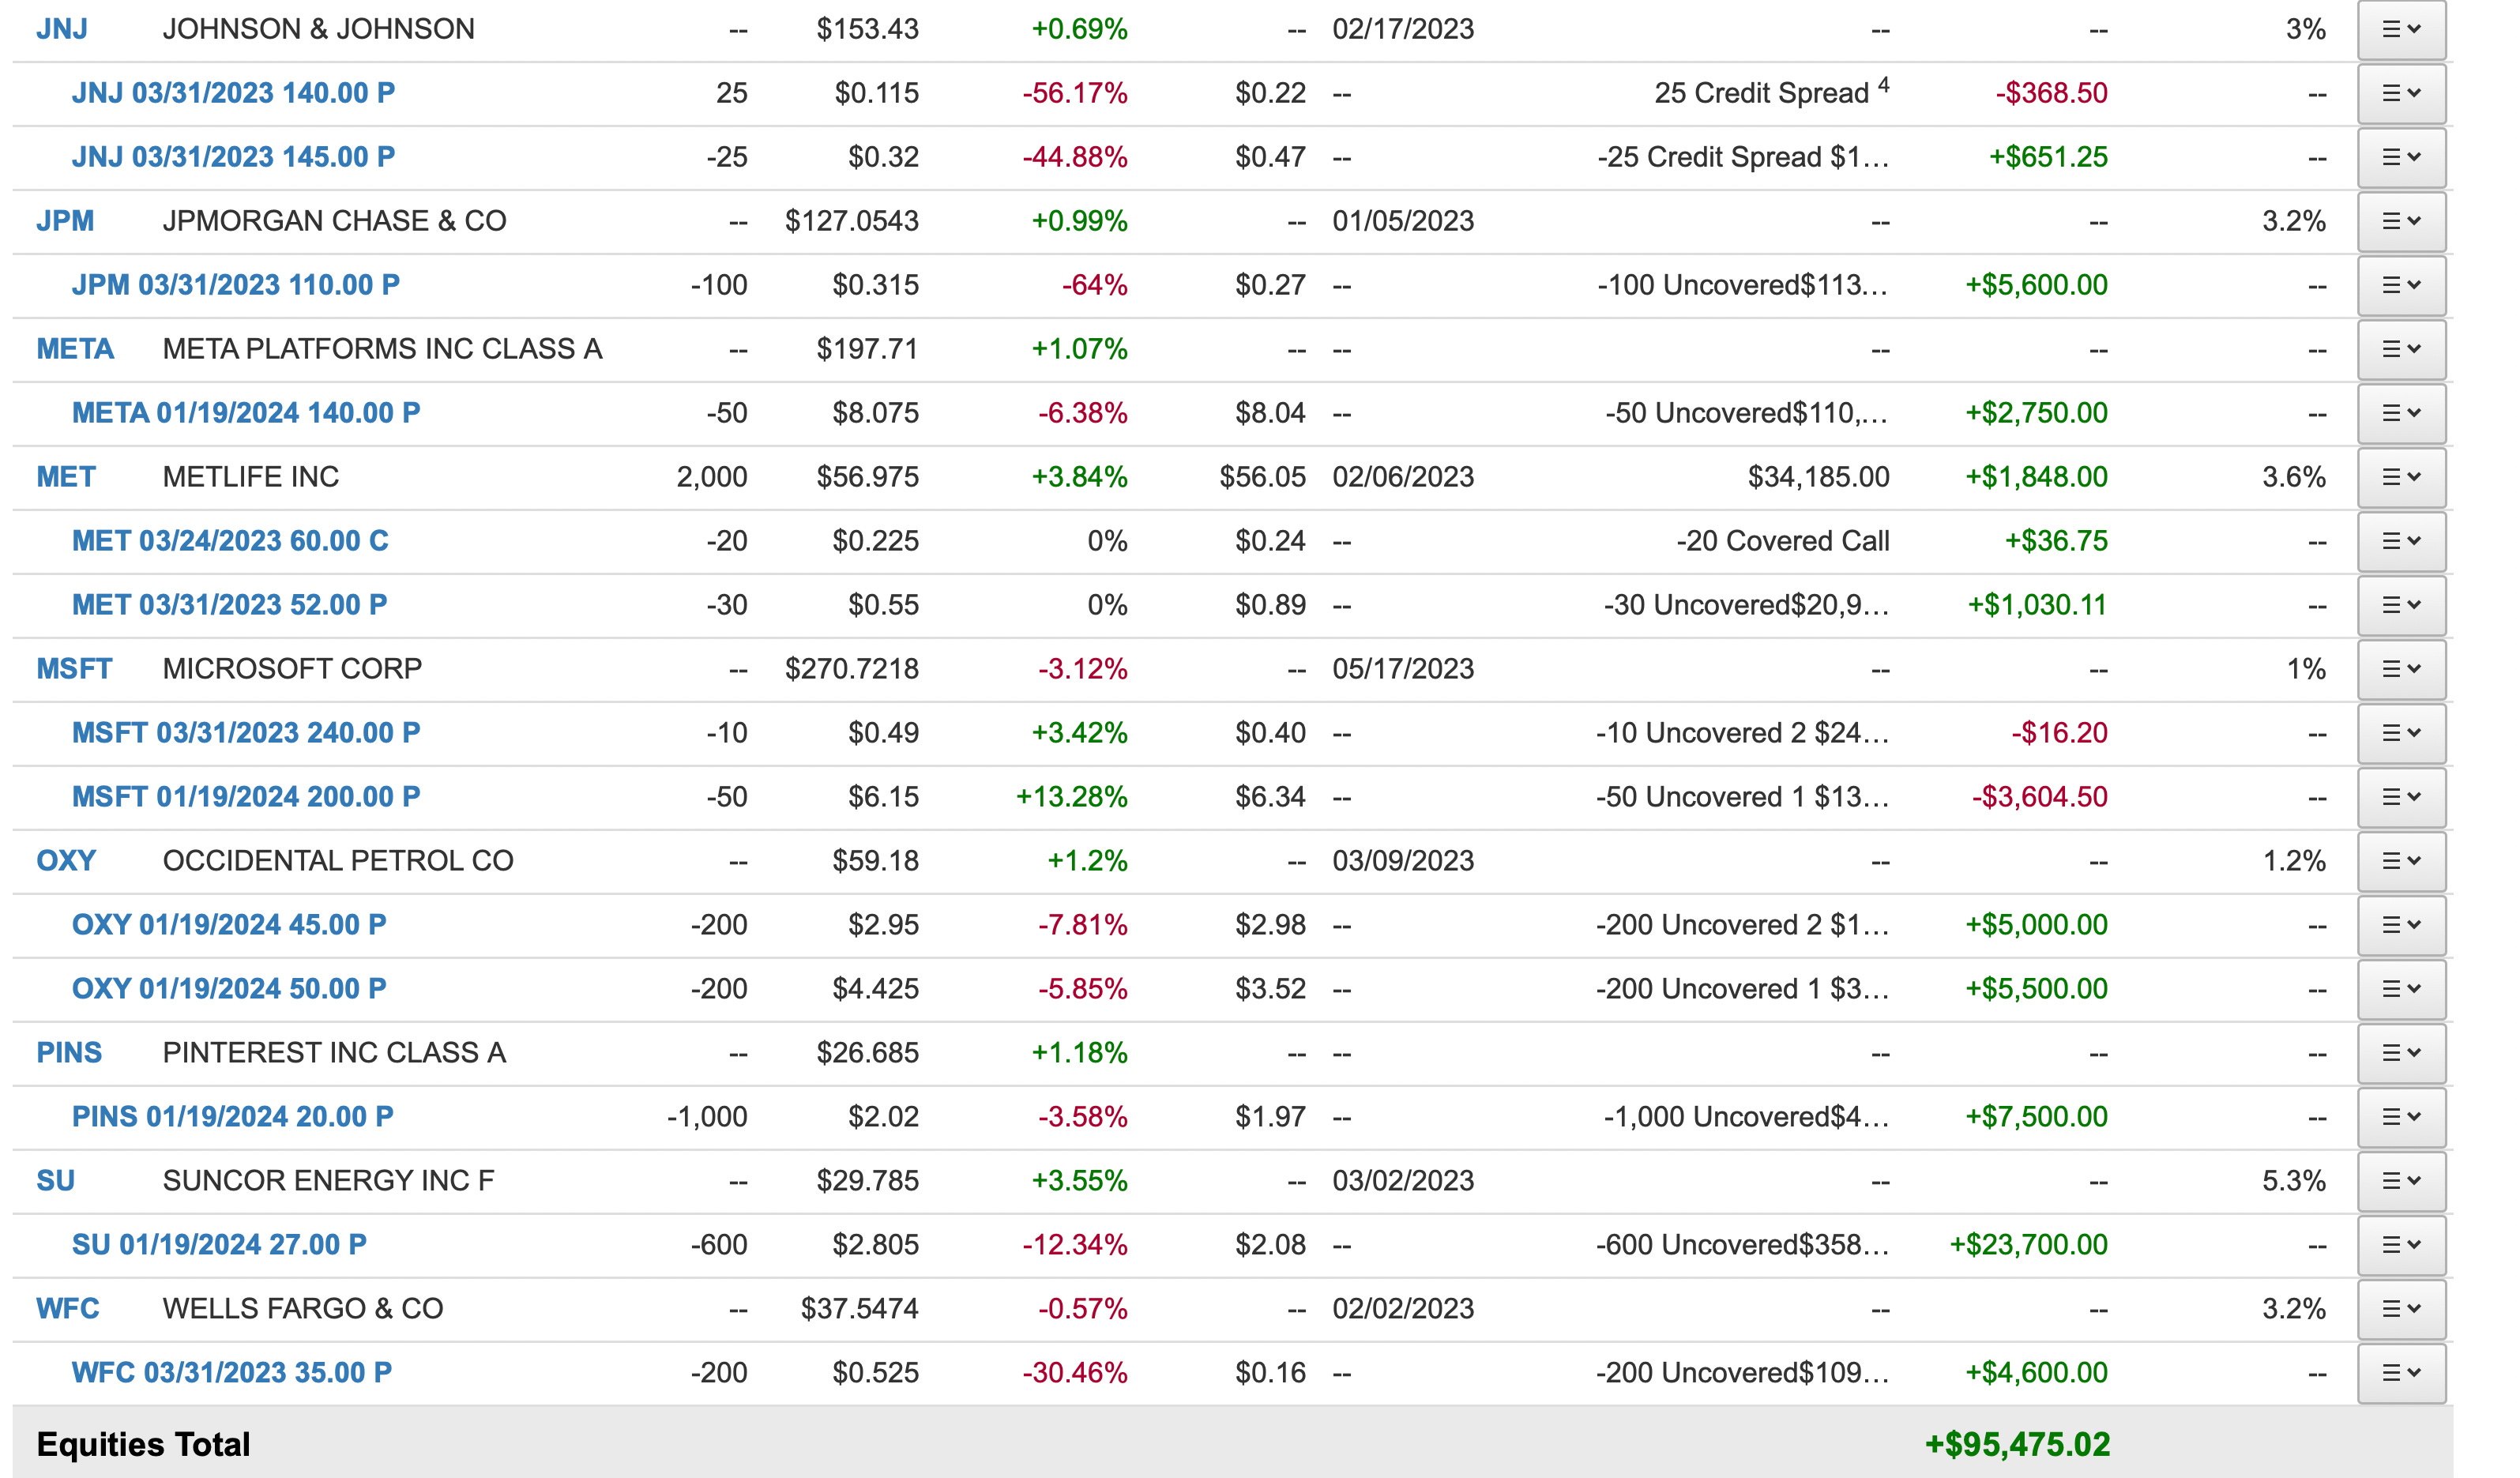Viewport: 2520px width, 1478px height.
Task: Click the WFC ticker symbol link
Action: [67, 1309]
